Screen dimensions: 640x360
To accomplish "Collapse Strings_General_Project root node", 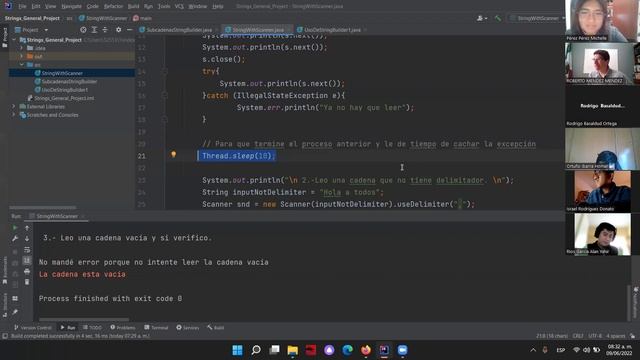I will pyautogui.click(x=14, y=40).
